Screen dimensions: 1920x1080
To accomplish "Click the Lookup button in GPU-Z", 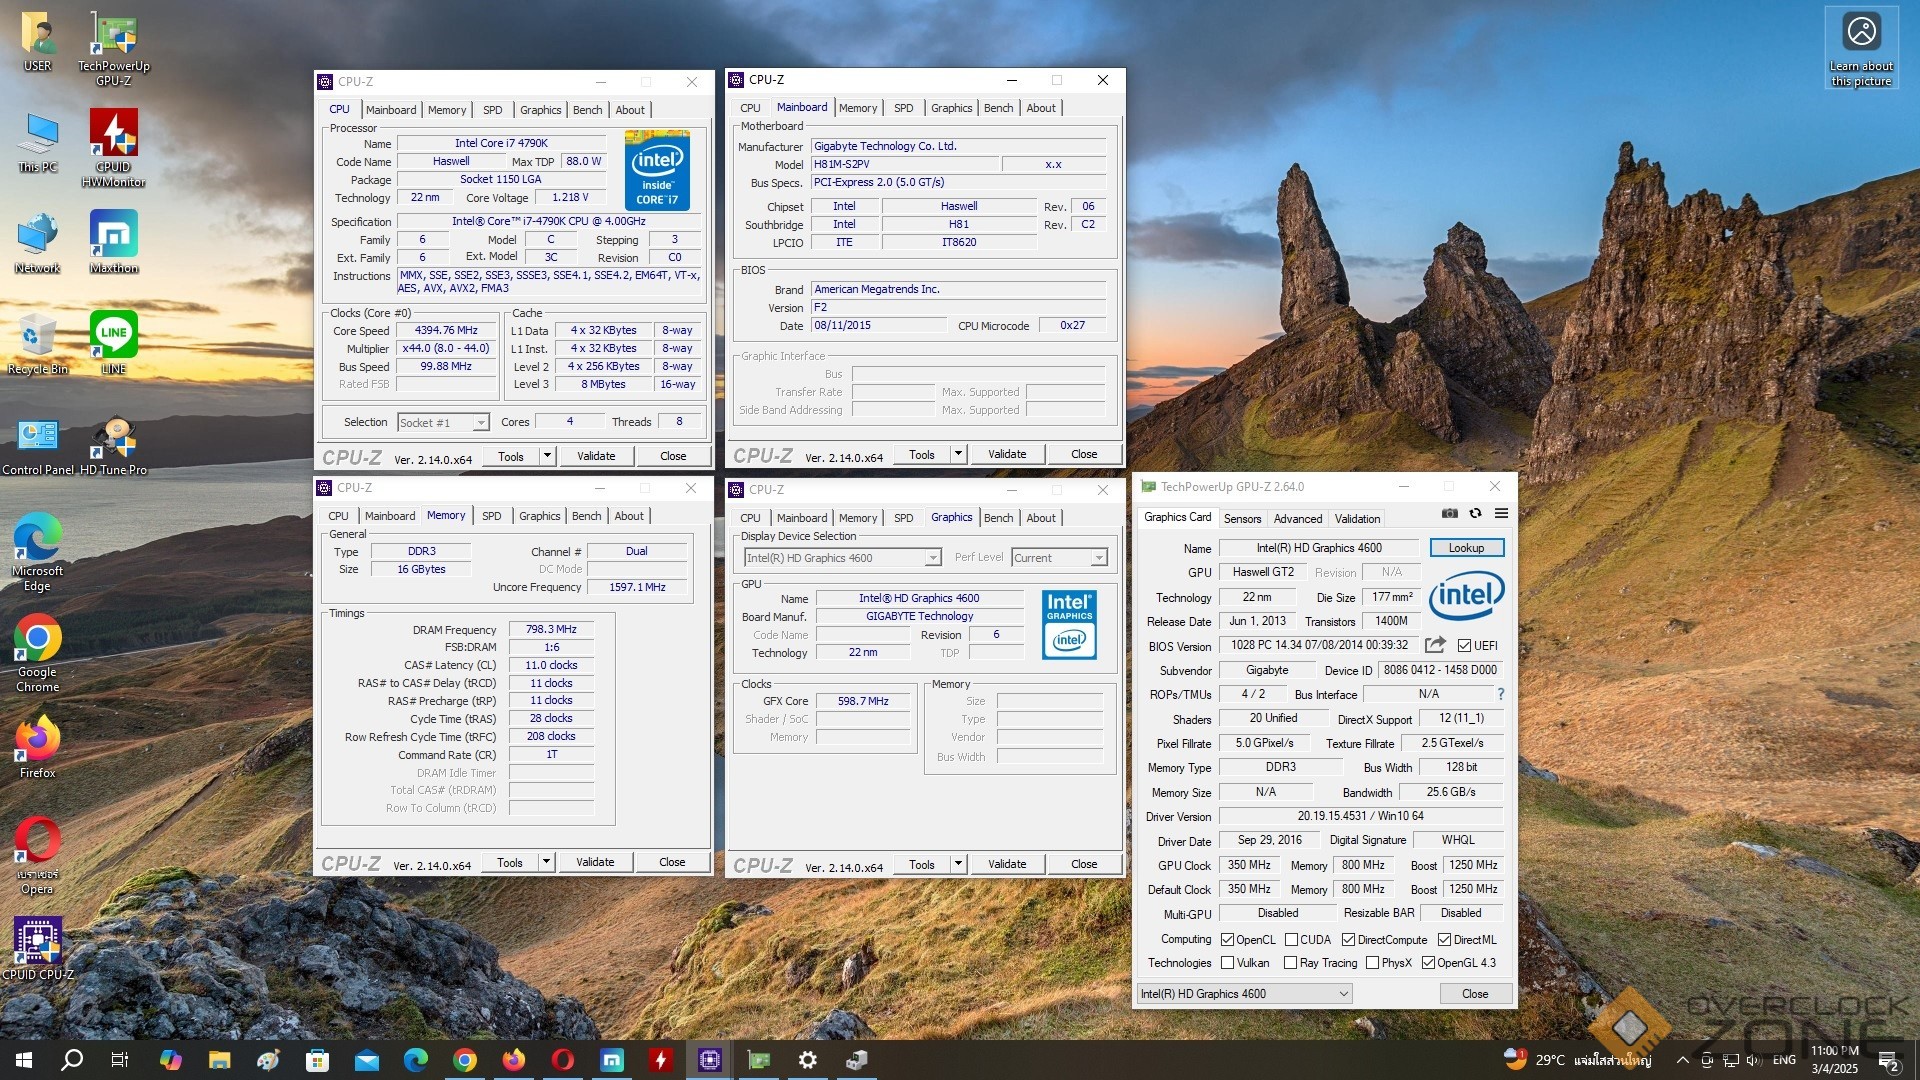I will pyautogui.click(x=1466, y=548).
